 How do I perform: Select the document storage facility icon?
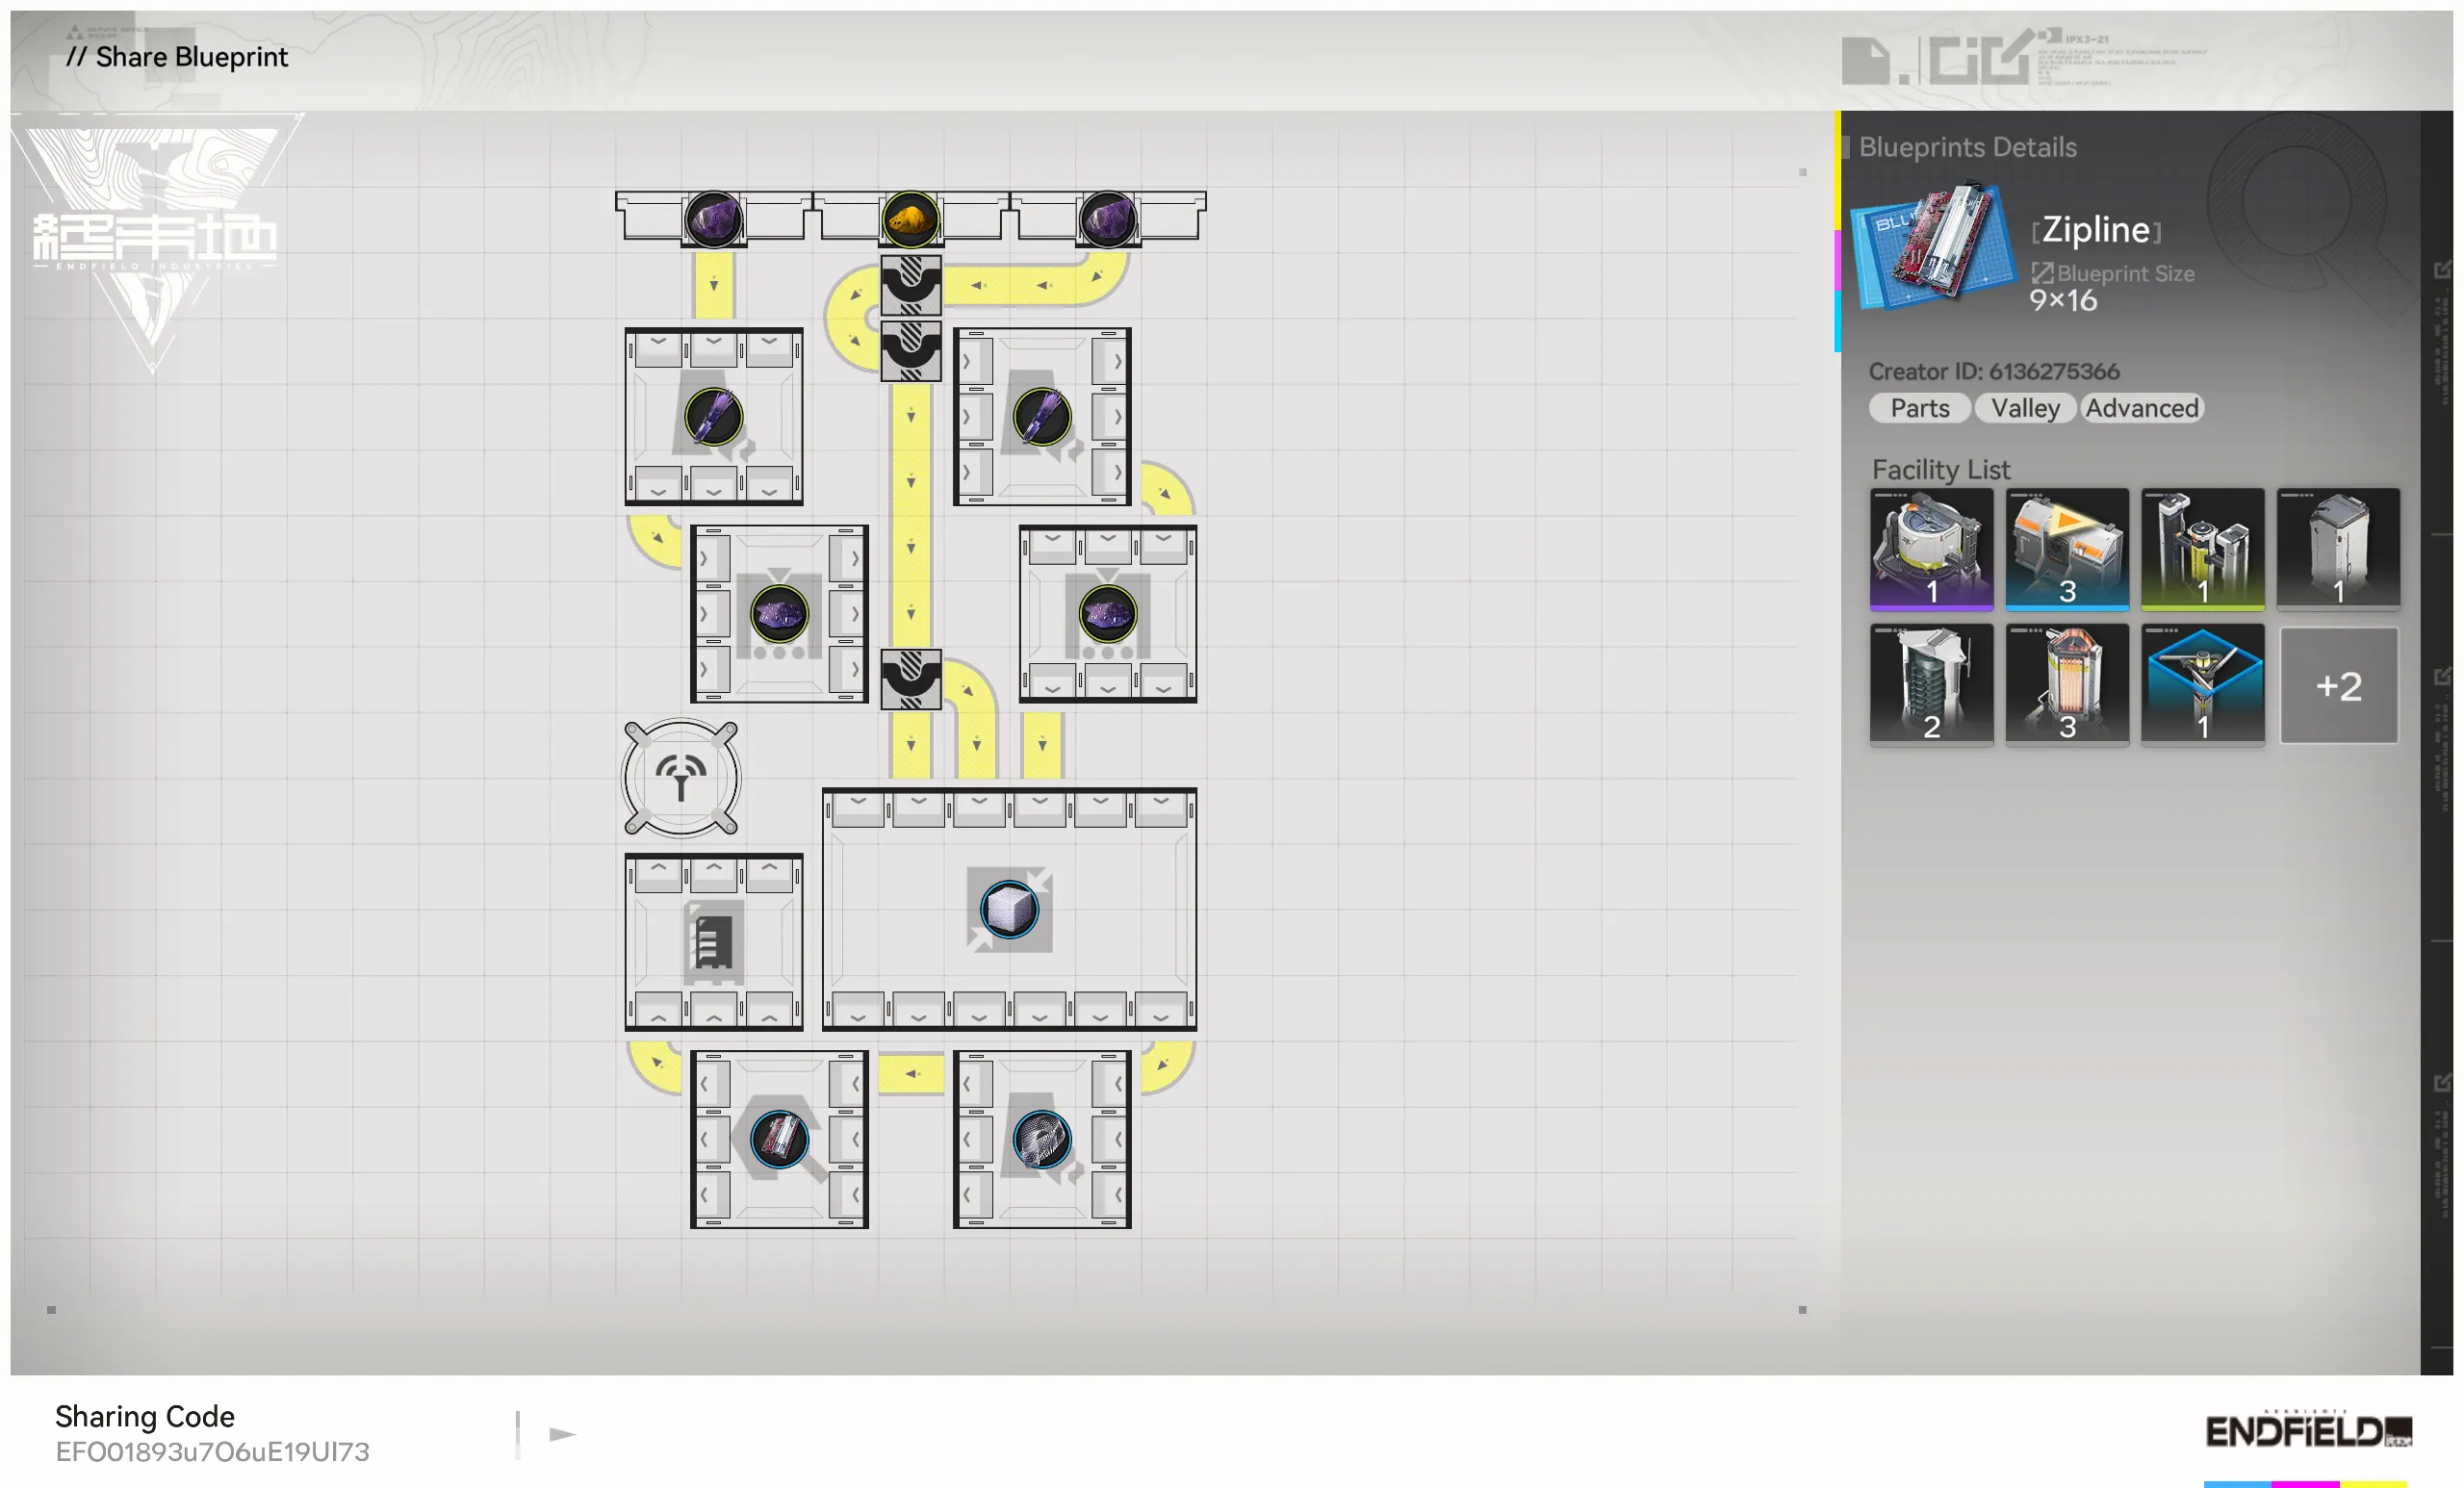click(x=713, y=941)
